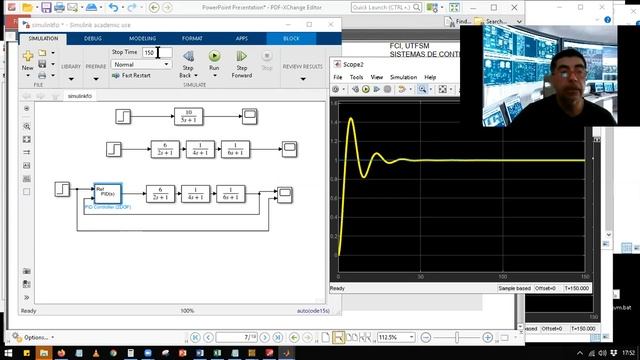Go to next page in PDF-XChange Editor
This screenshot has height=360, width=640.
click(x=264, y=338)
